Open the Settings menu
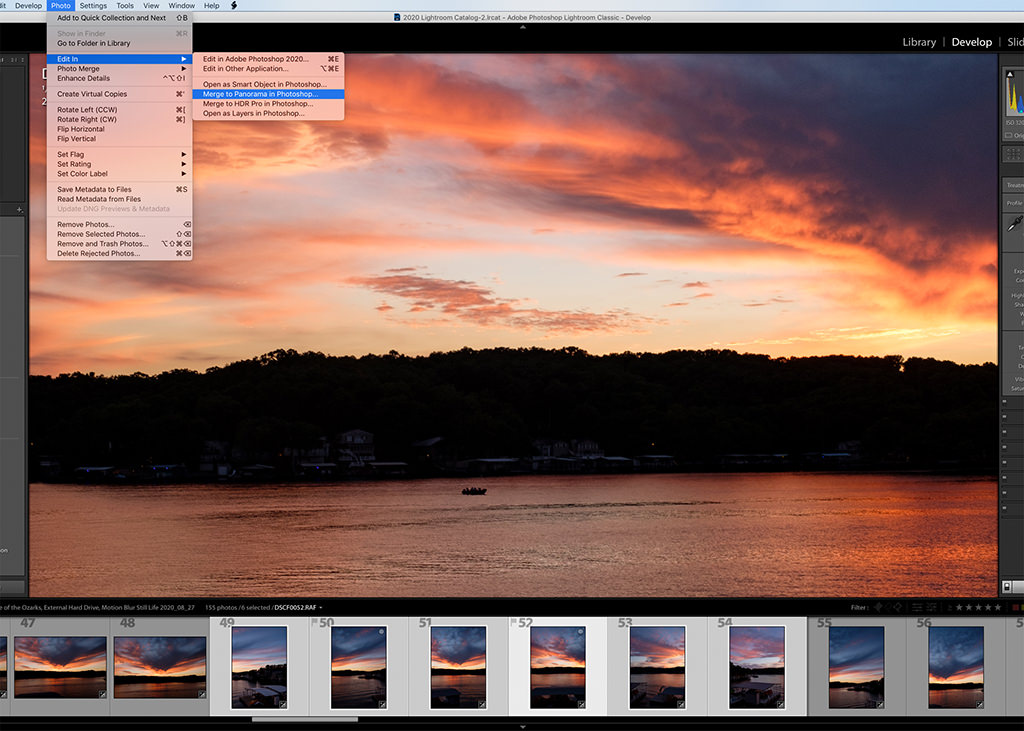This screenshot has width=1024, height=731. (93, 5)
